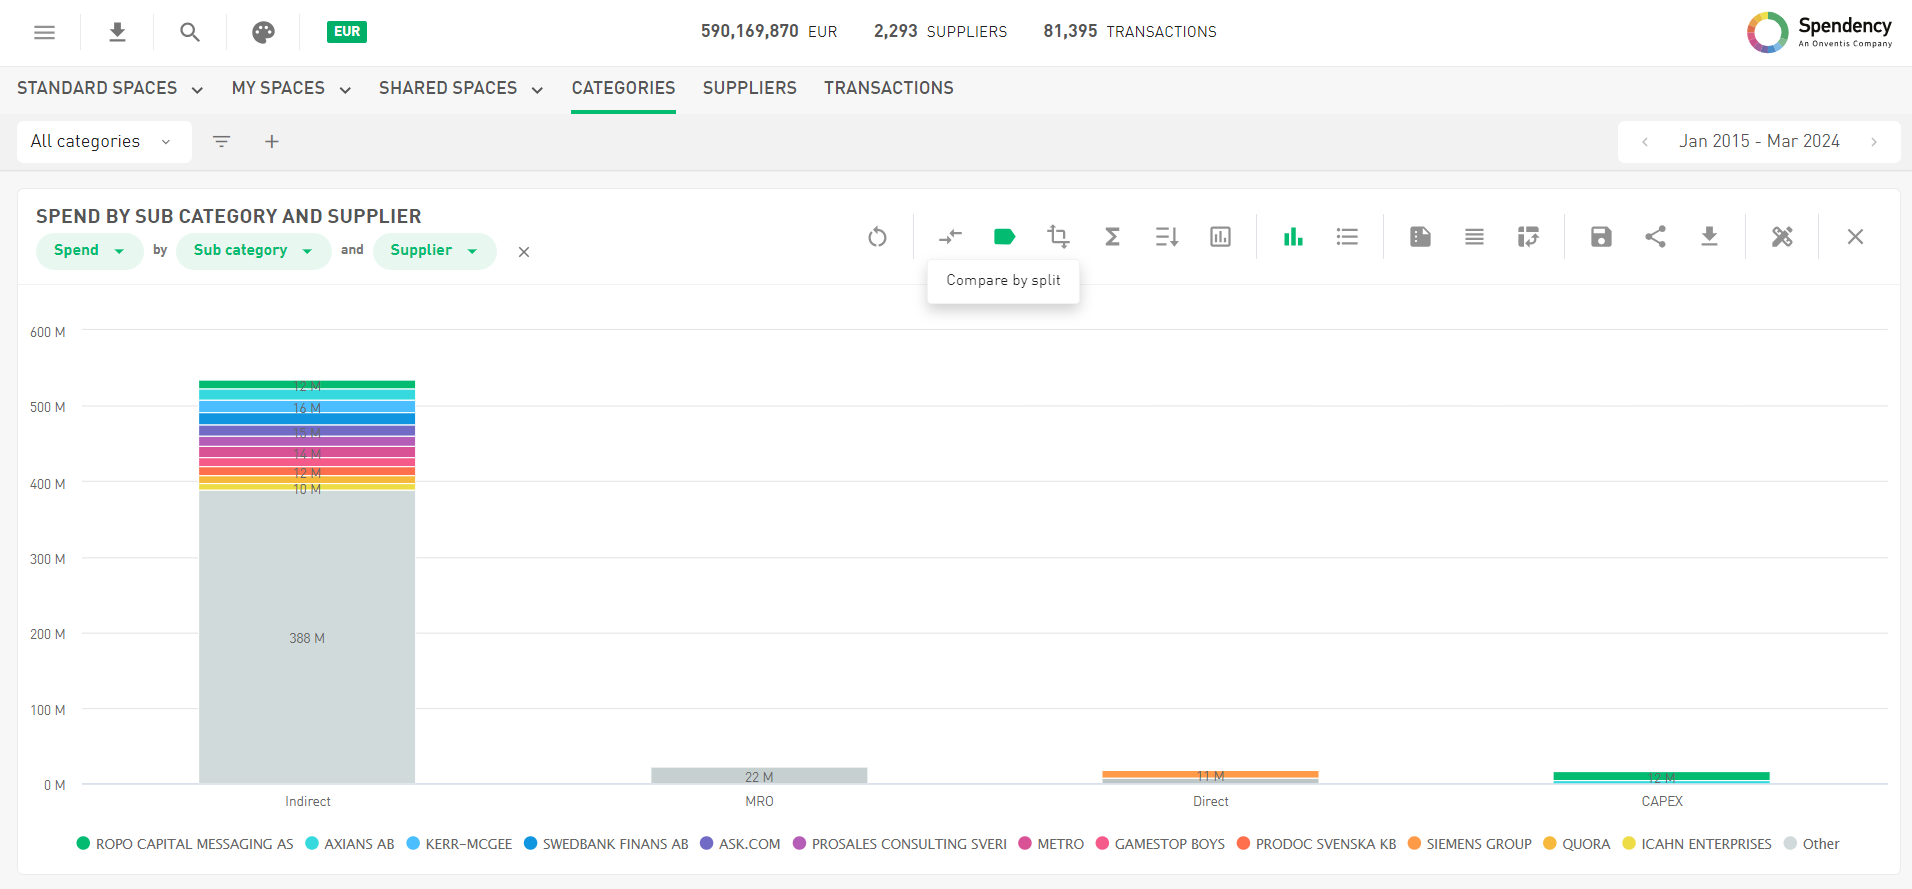
Task: Click the sigma sum icon
Action: pos(1112,237)
